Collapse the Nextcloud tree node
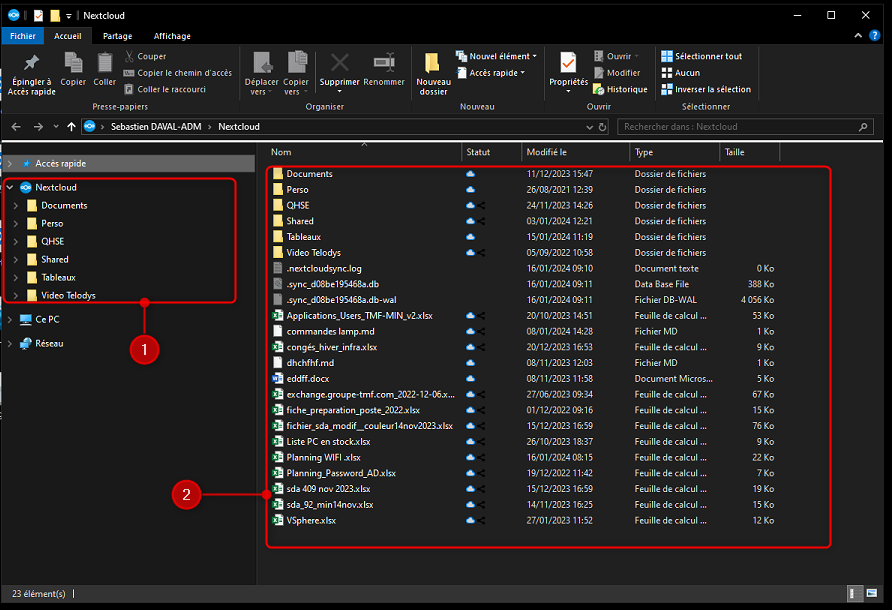The width and height of the screenshot is (892, 610). coord(10,187)
